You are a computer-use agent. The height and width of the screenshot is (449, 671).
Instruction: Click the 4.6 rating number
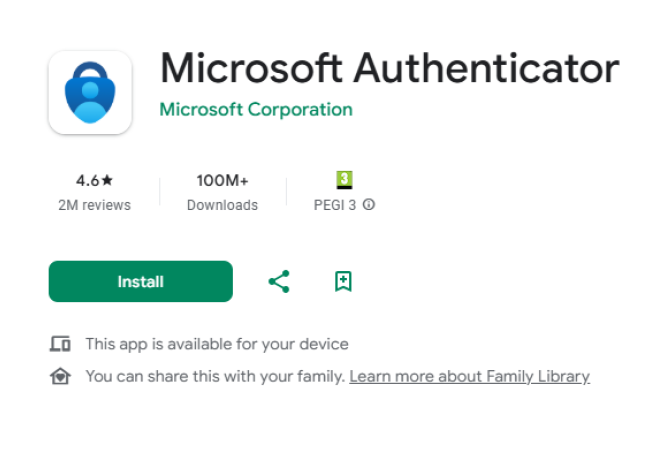[88, 181]
